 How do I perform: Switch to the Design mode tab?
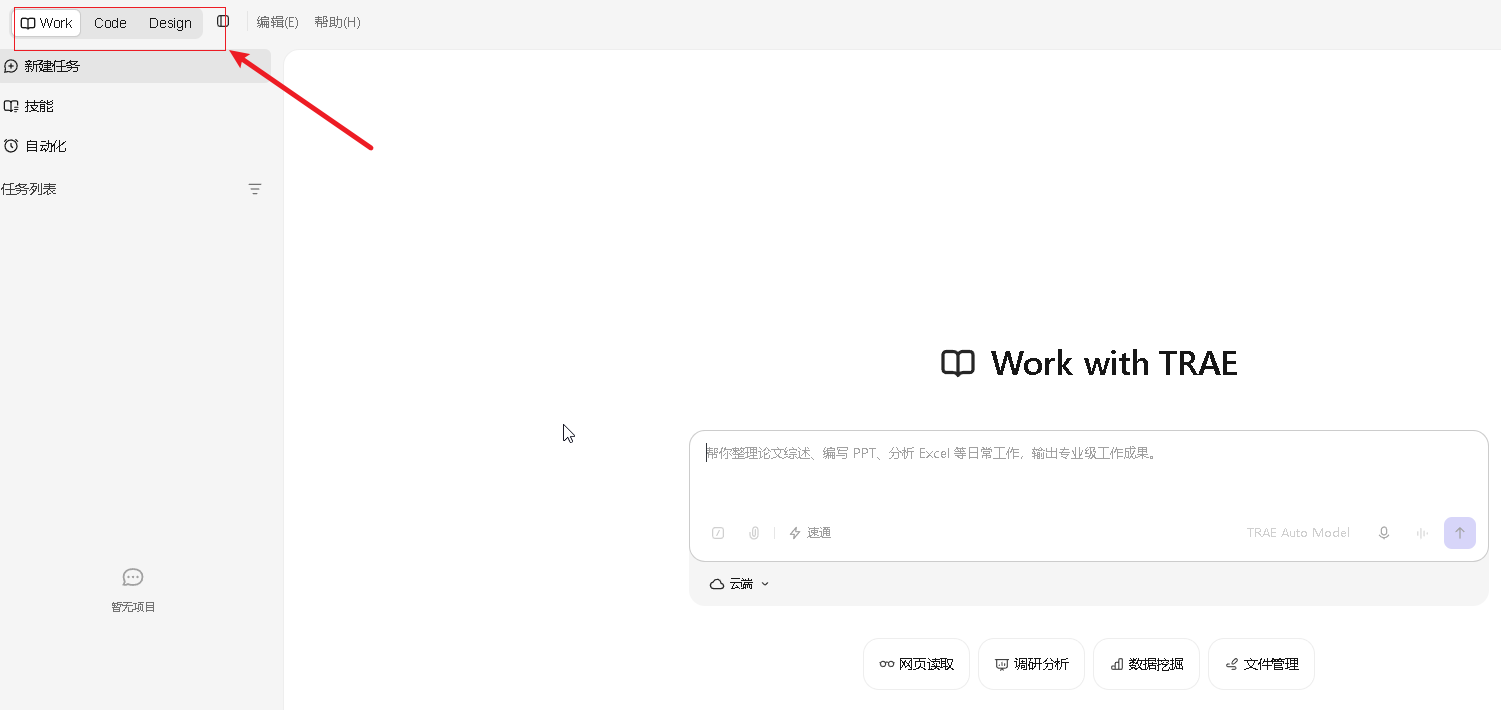(x=170, y=23)
